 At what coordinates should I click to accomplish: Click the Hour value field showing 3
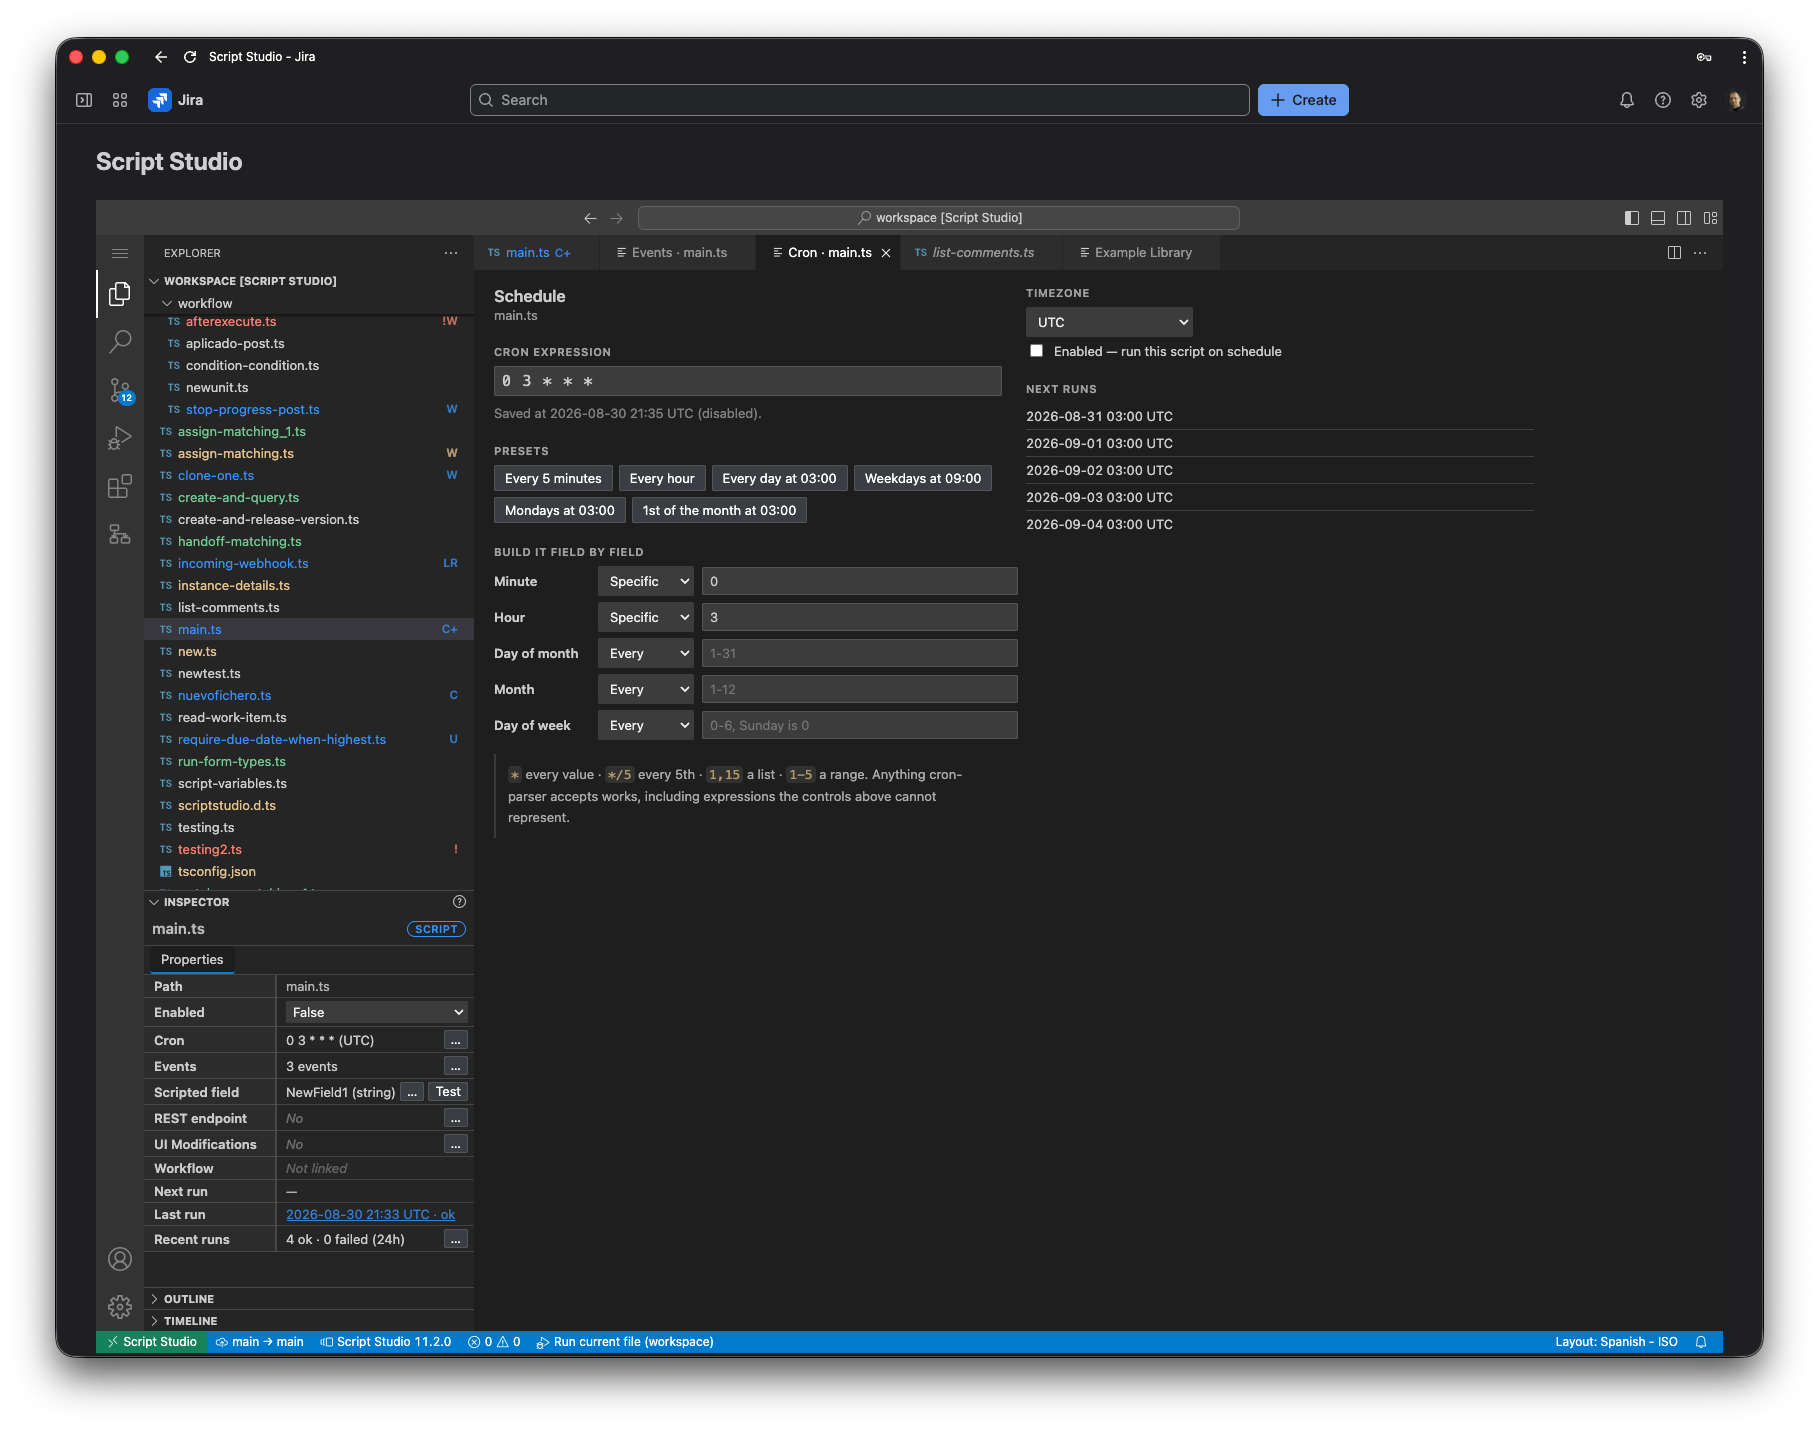(860, 617)
